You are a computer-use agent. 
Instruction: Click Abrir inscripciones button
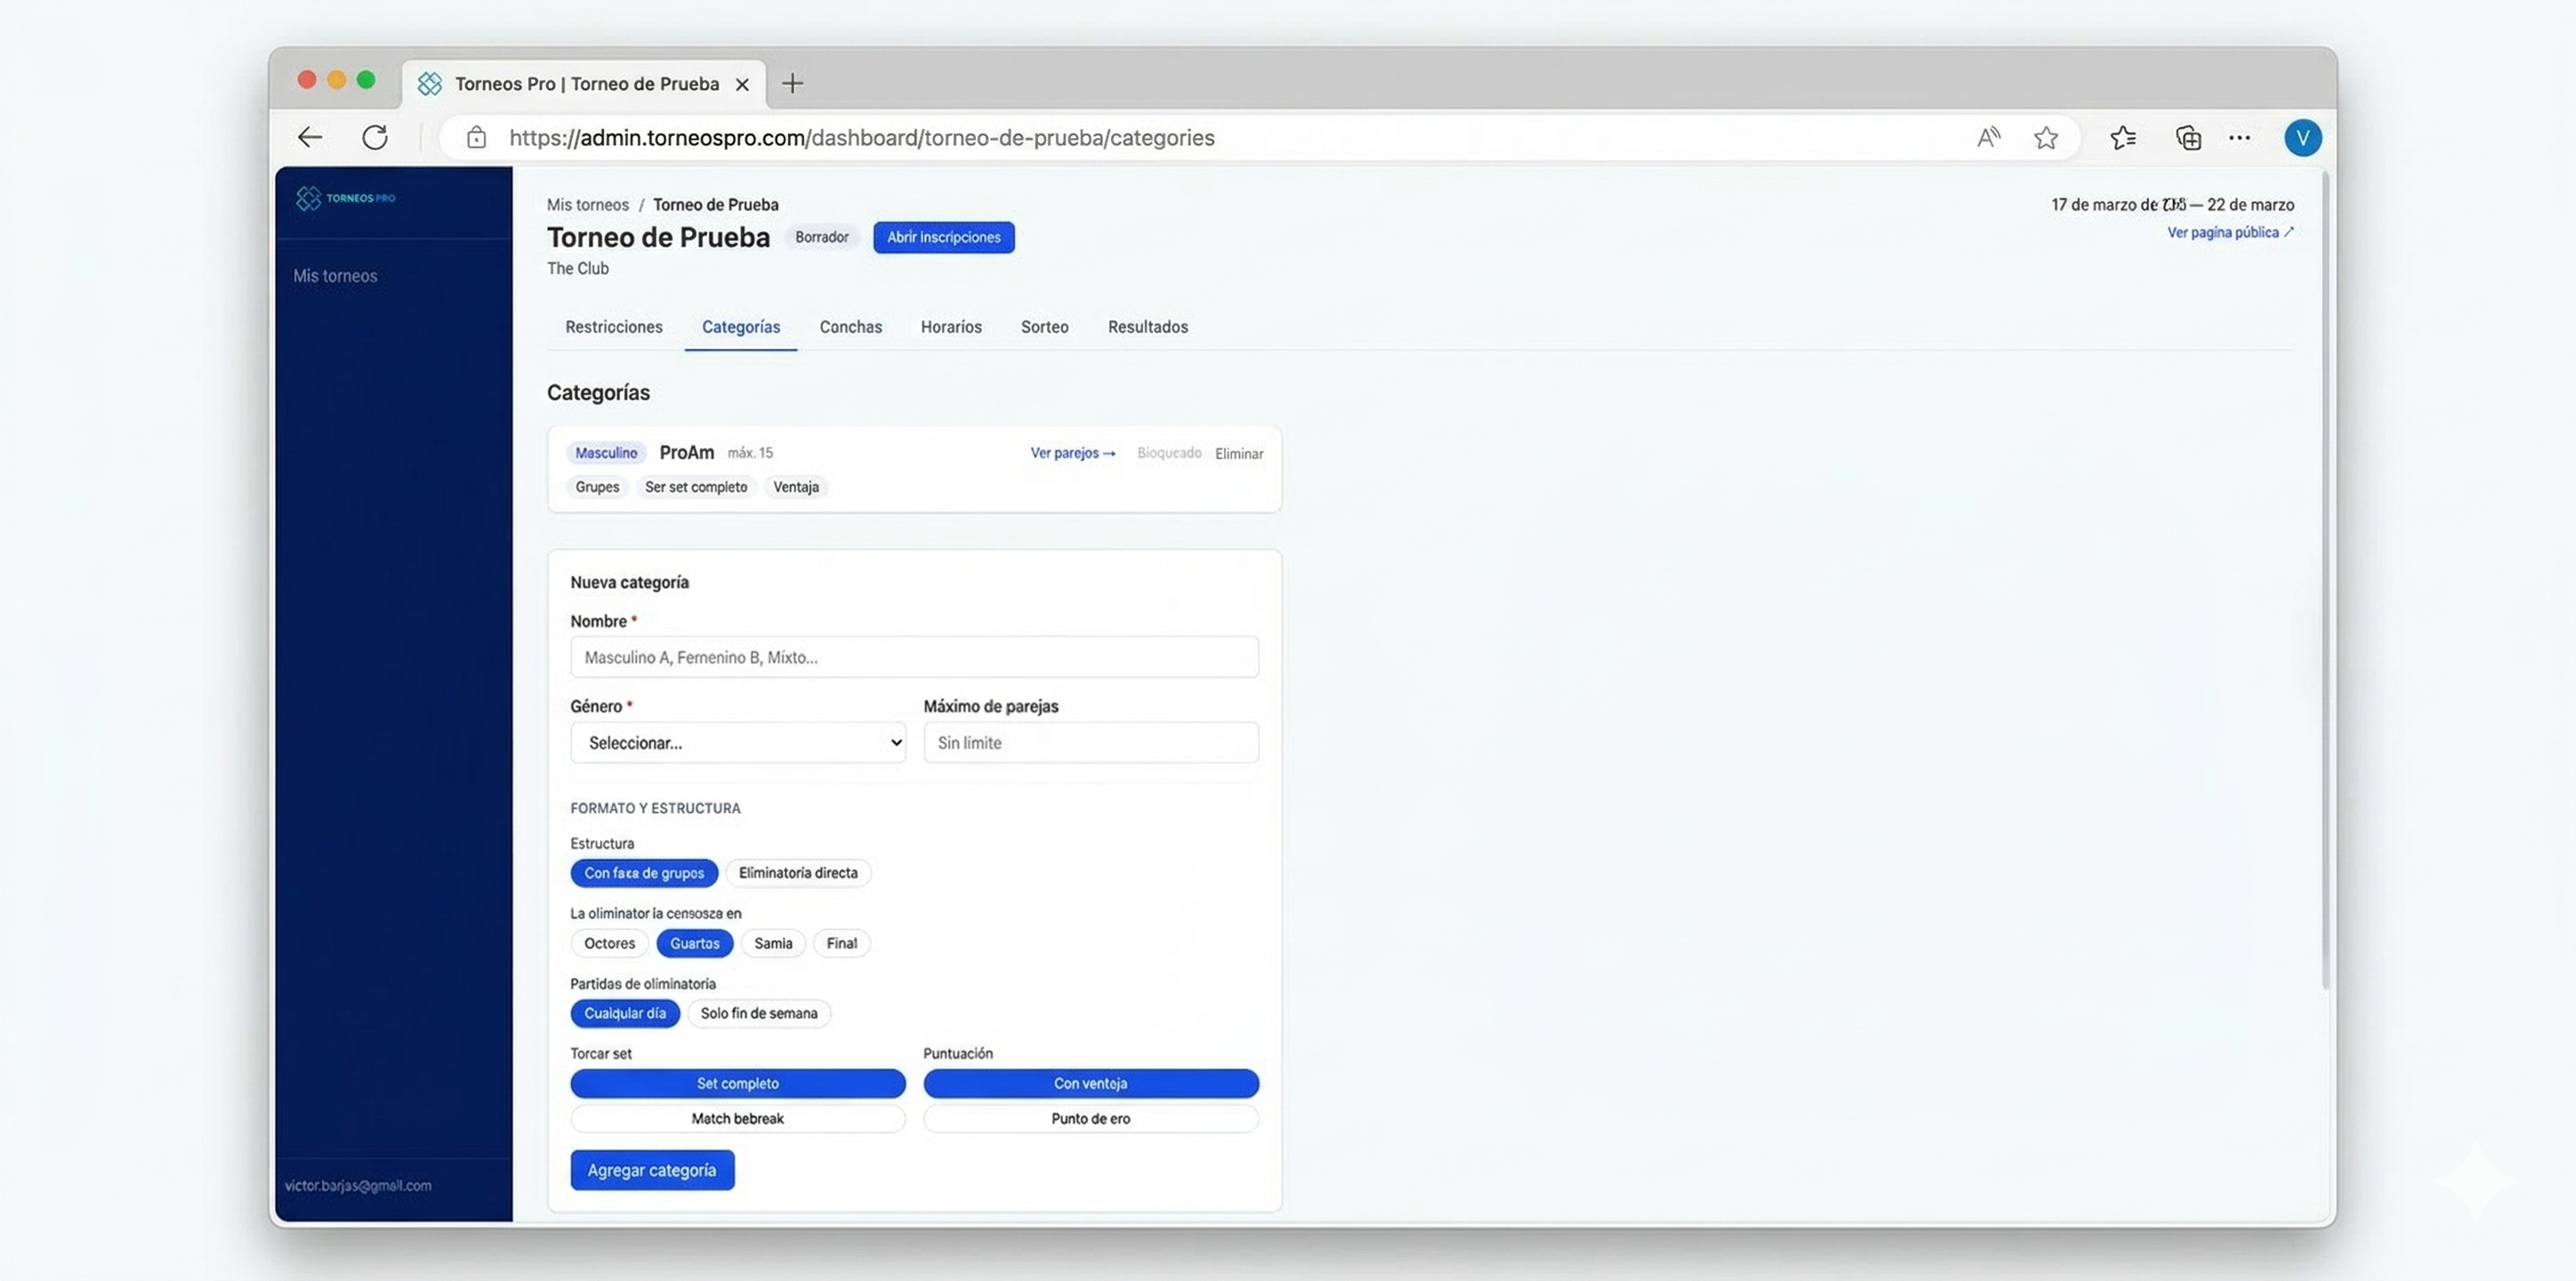pos(943,237)
